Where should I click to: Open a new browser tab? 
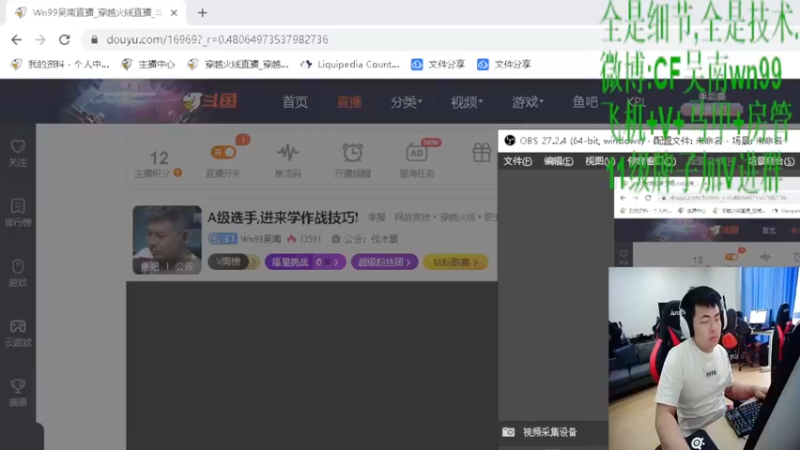(203, 13)
